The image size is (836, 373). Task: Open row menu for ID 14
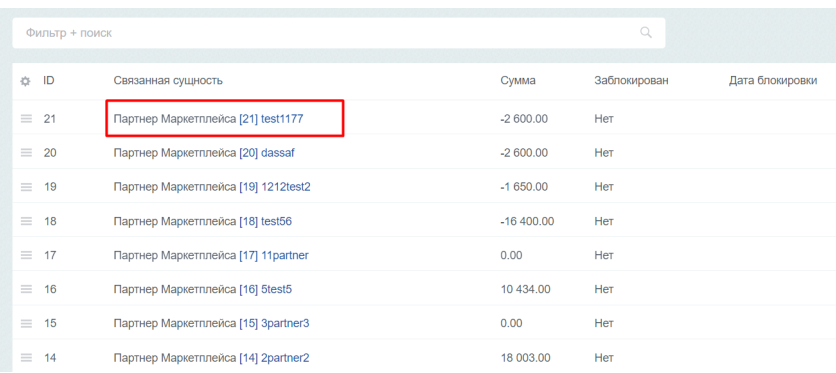[x=26, y=358]
